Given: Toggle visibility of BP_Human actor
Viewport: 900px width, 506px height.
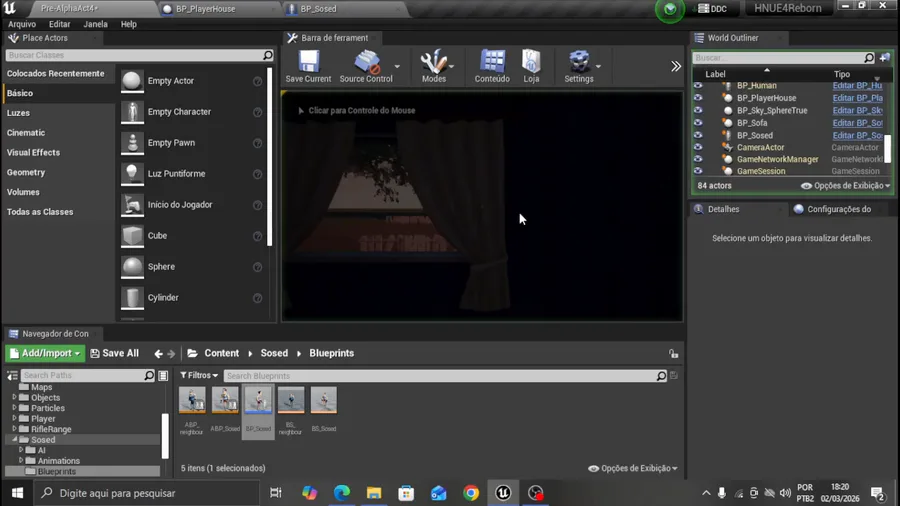Looking at the screenshot, I should [x=698, y=85].
